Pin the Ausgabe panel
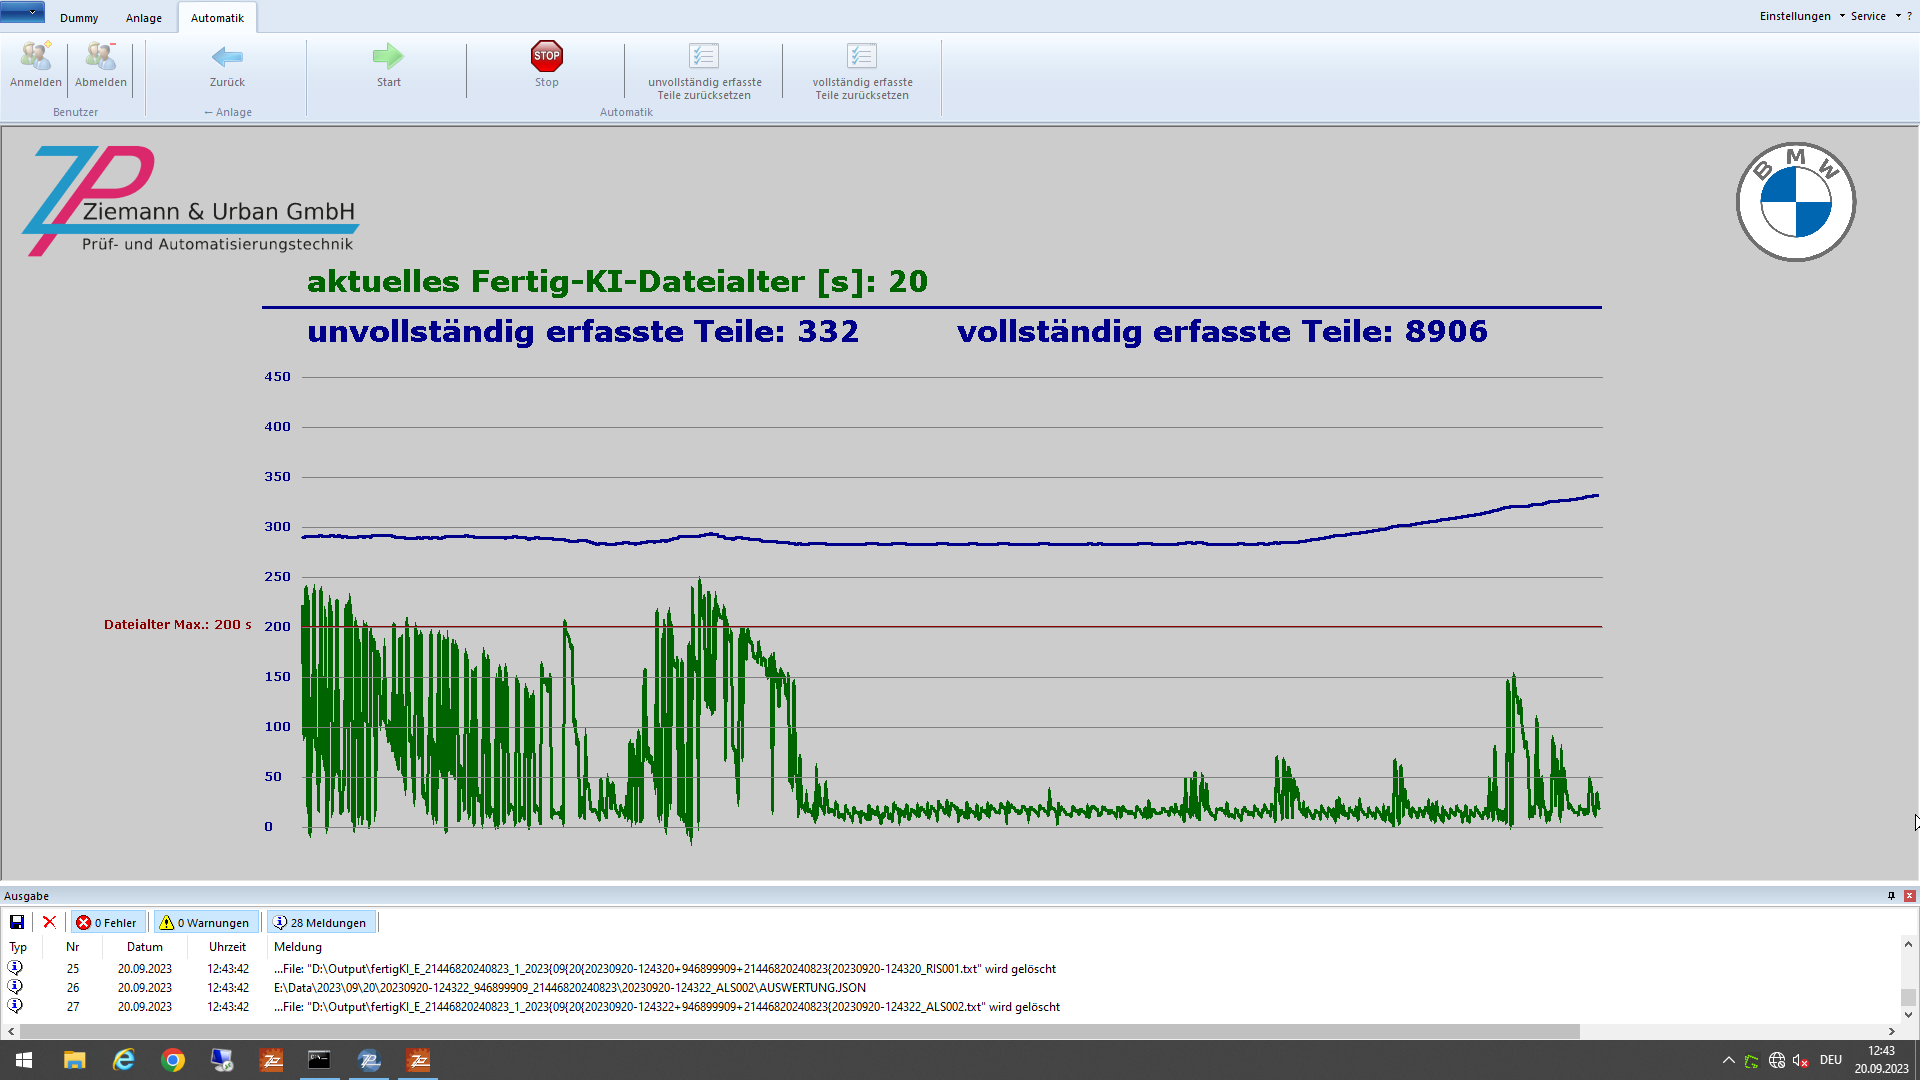 point(1891,896)
